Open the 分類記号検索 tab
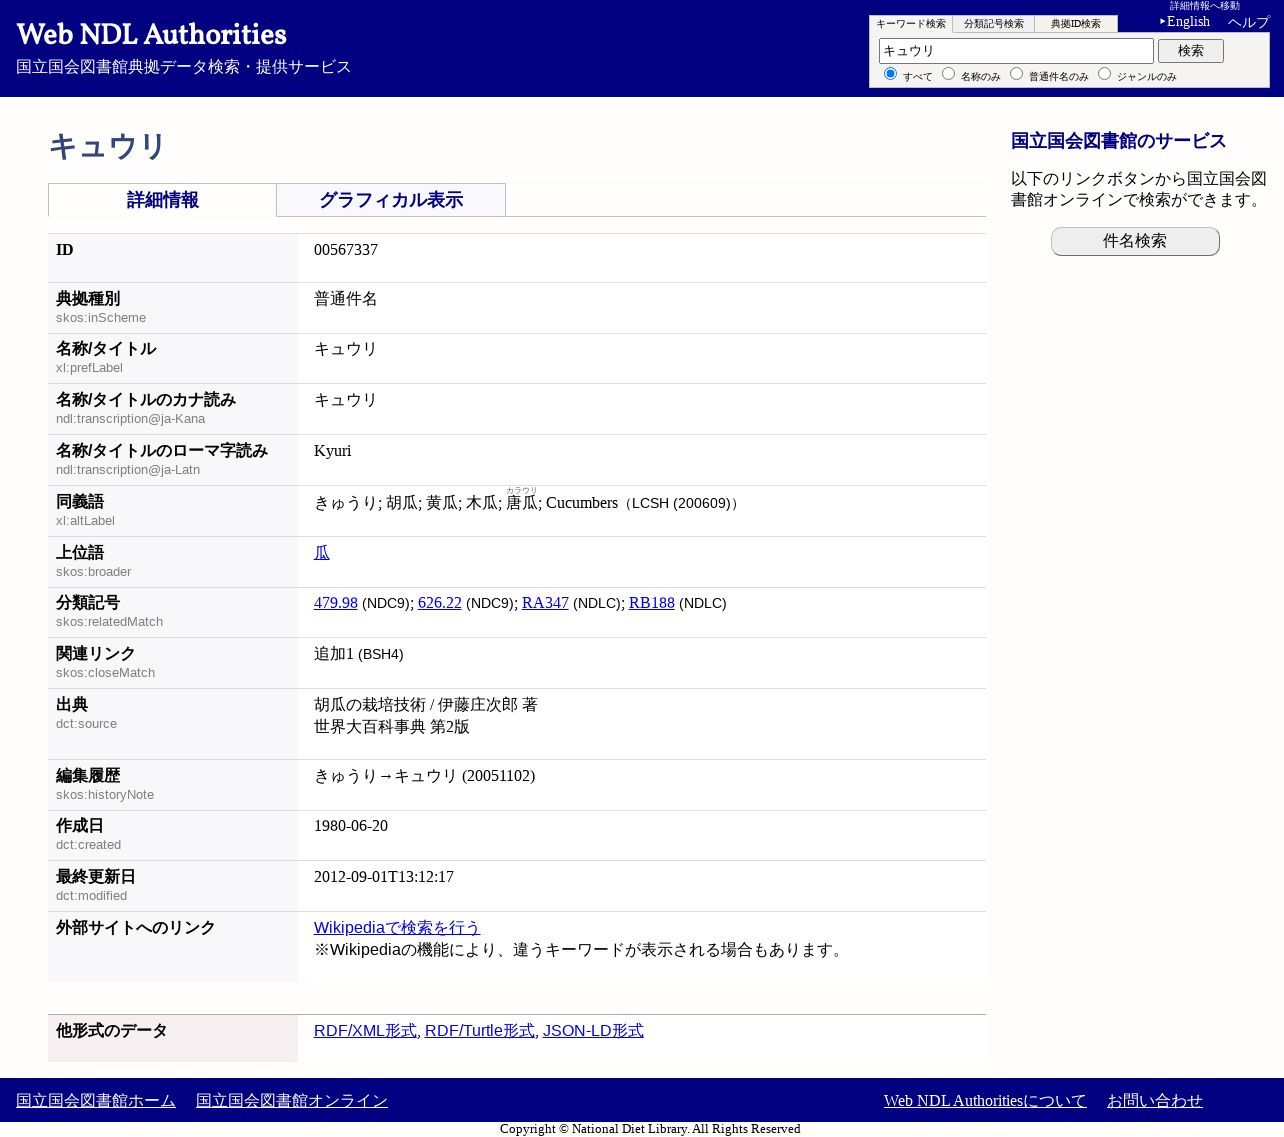Image resolution: width=1284 pixels, height=1137 pixels. (994, 24)
